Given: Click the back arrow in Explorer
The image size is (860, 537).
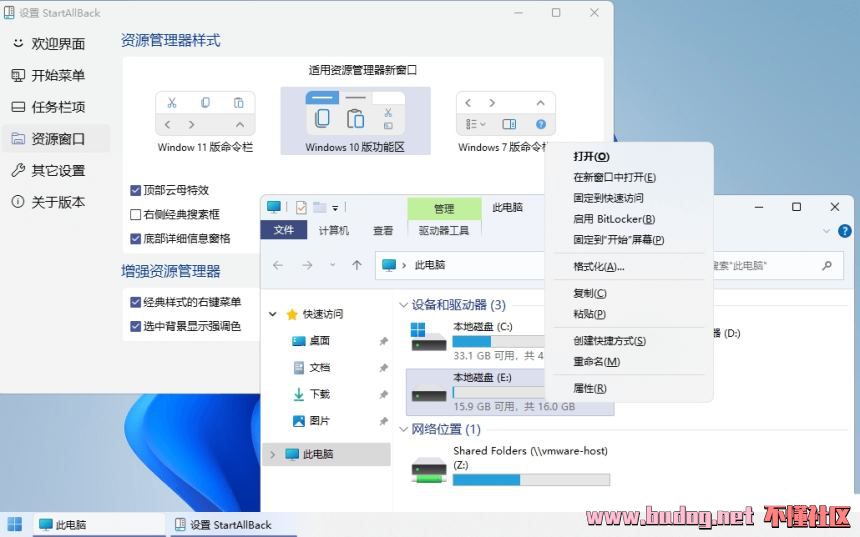Looking at the screenshot, I should pyautogui.click(x=278, y=265).
